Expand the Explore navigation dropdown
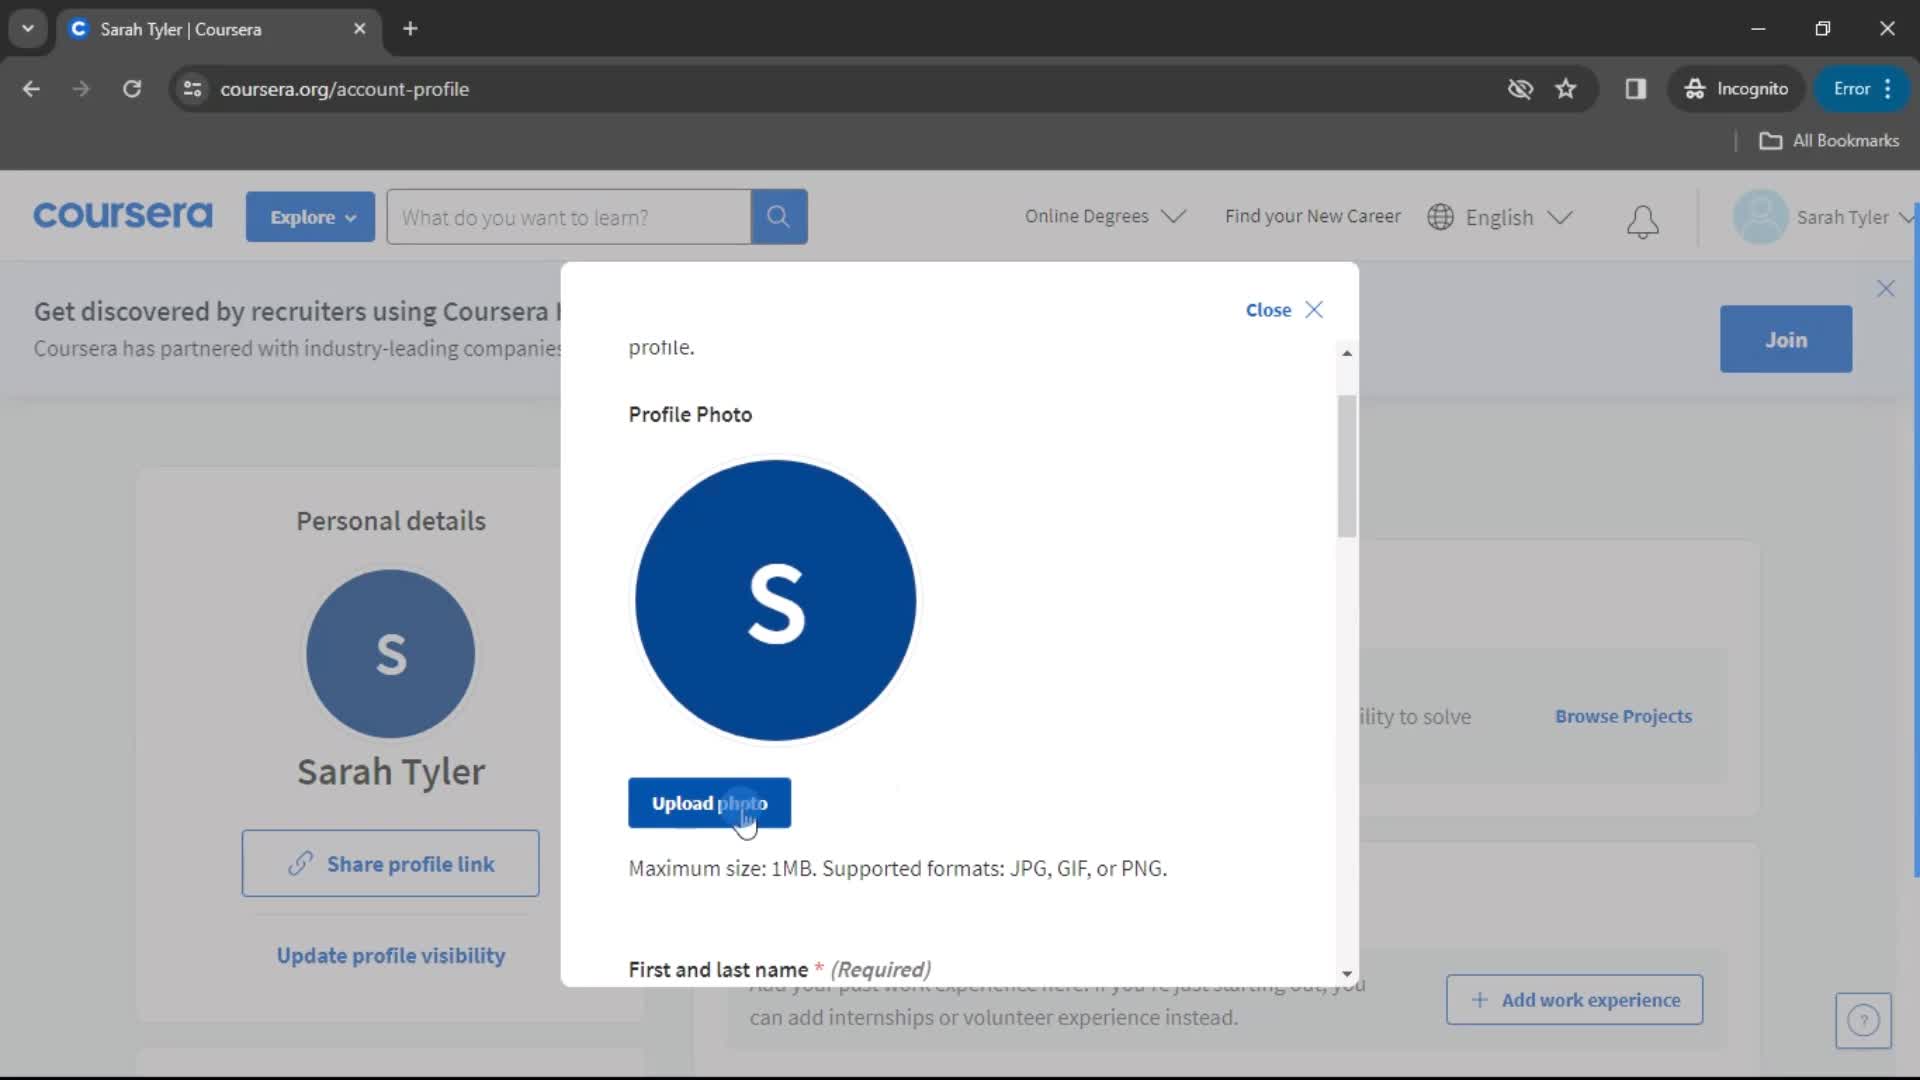1920x1080 pixels. tap(311, 216)
